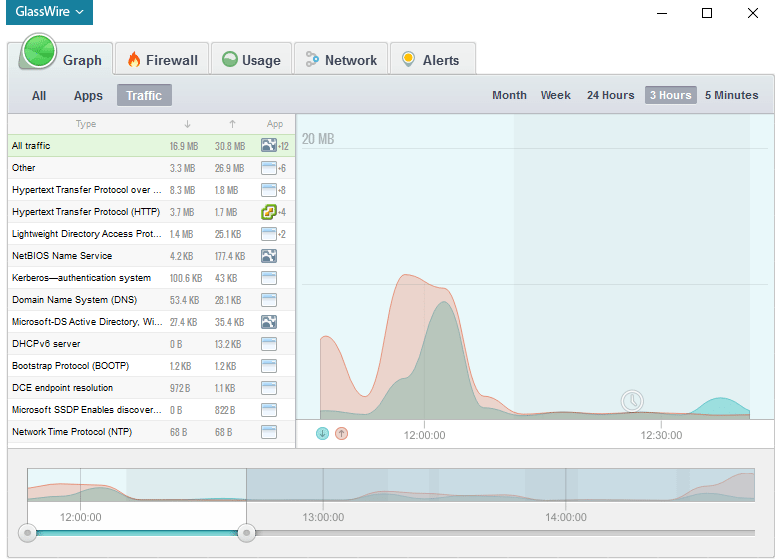Select Kerberos—authentication system row
The height and width of the screenshot is (559, 775).
tap(151, 278)
